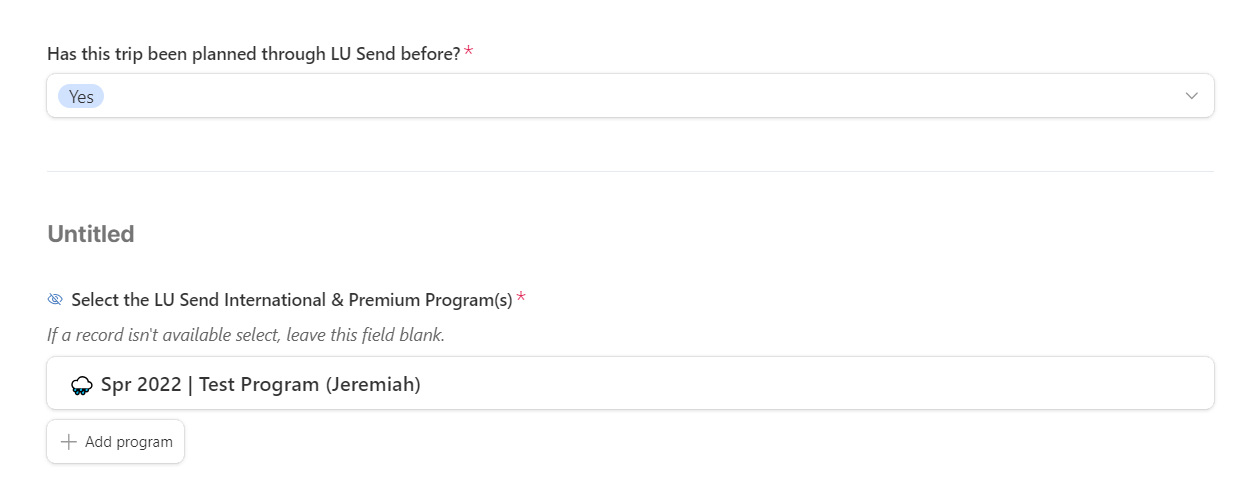Click the 'Select the LU Send International' field label
Image resolution: width=1259 pixels, height=495 pixels.
coord(292,300)
